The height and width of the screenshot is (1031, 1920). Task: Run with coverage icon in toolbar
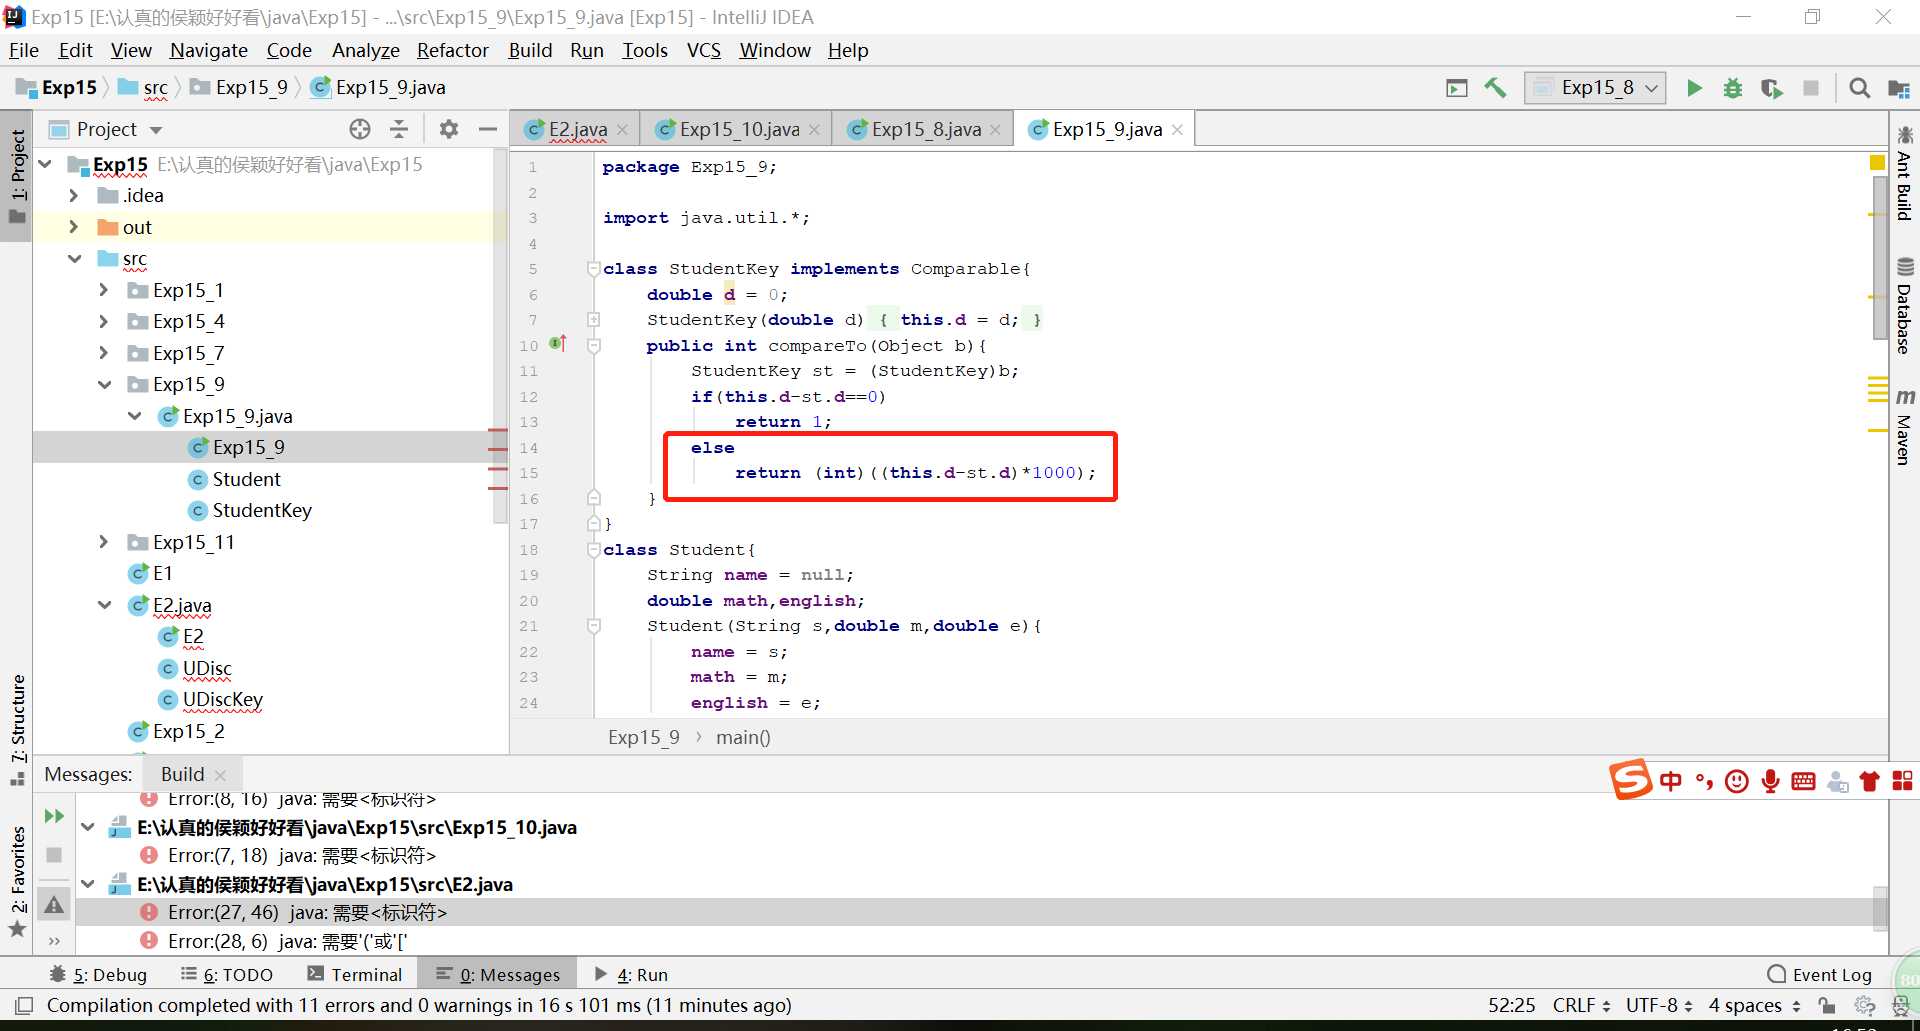coord(1771,88)
